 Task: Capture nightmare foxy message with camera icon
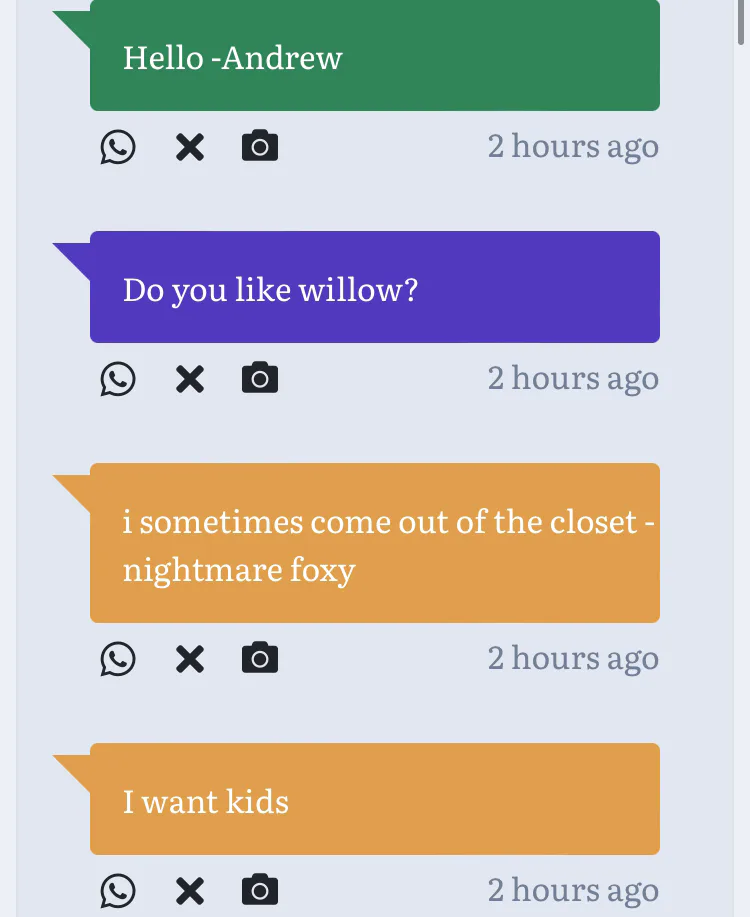pyautogui.click(x=260, y=659)
